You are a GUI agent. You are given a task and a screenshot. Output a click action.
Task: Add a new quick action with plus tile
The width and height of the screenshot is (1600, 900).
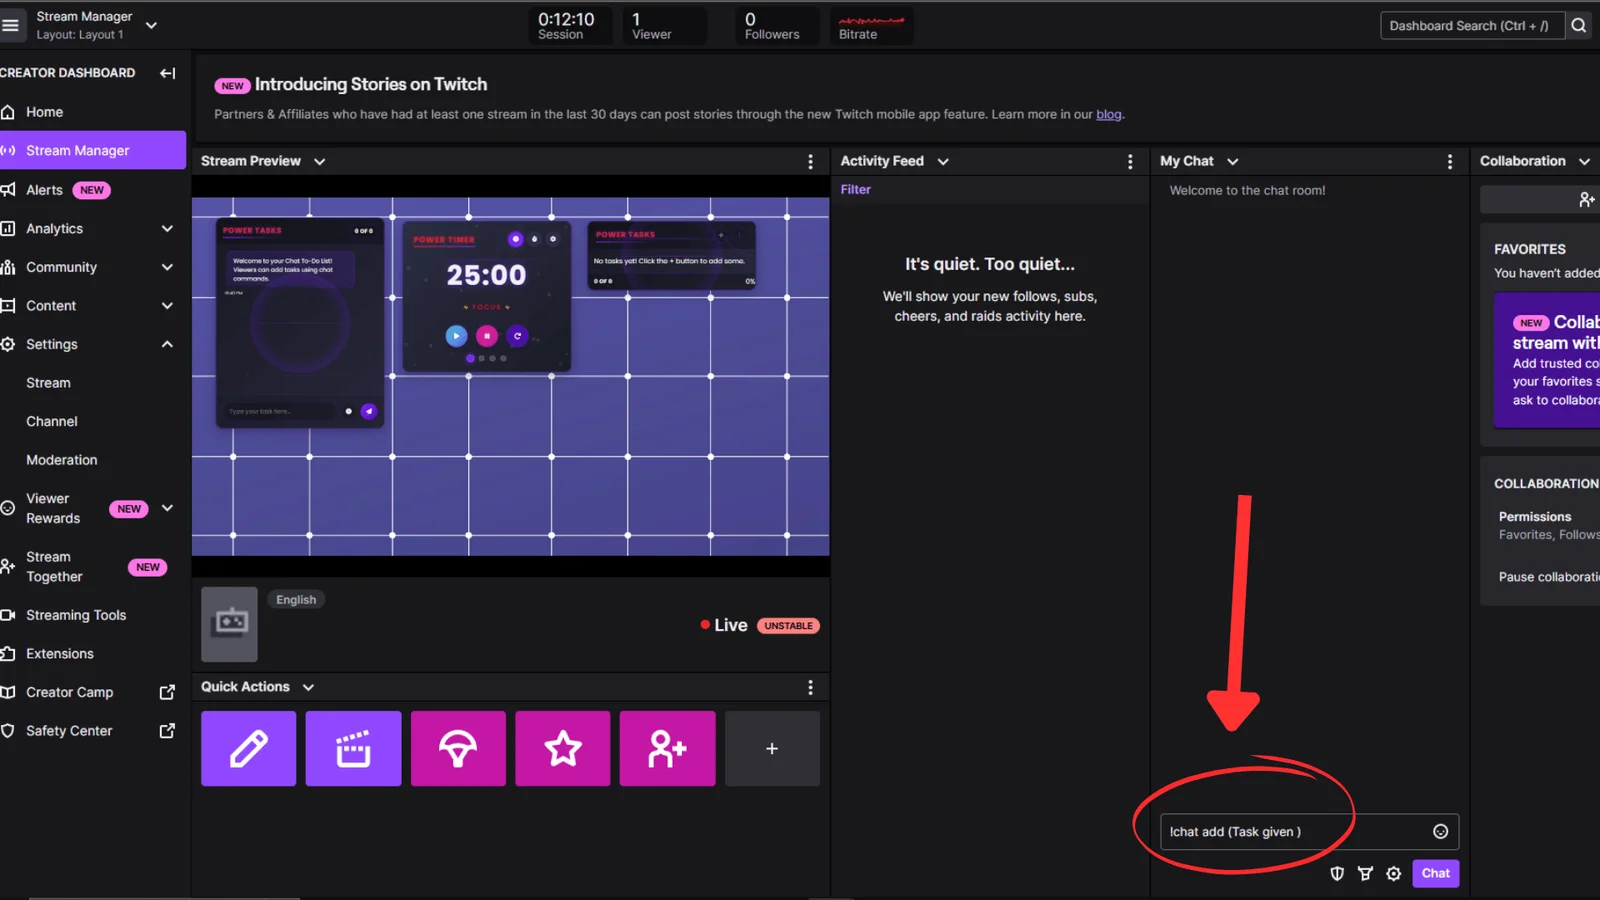tap(772, 748)
